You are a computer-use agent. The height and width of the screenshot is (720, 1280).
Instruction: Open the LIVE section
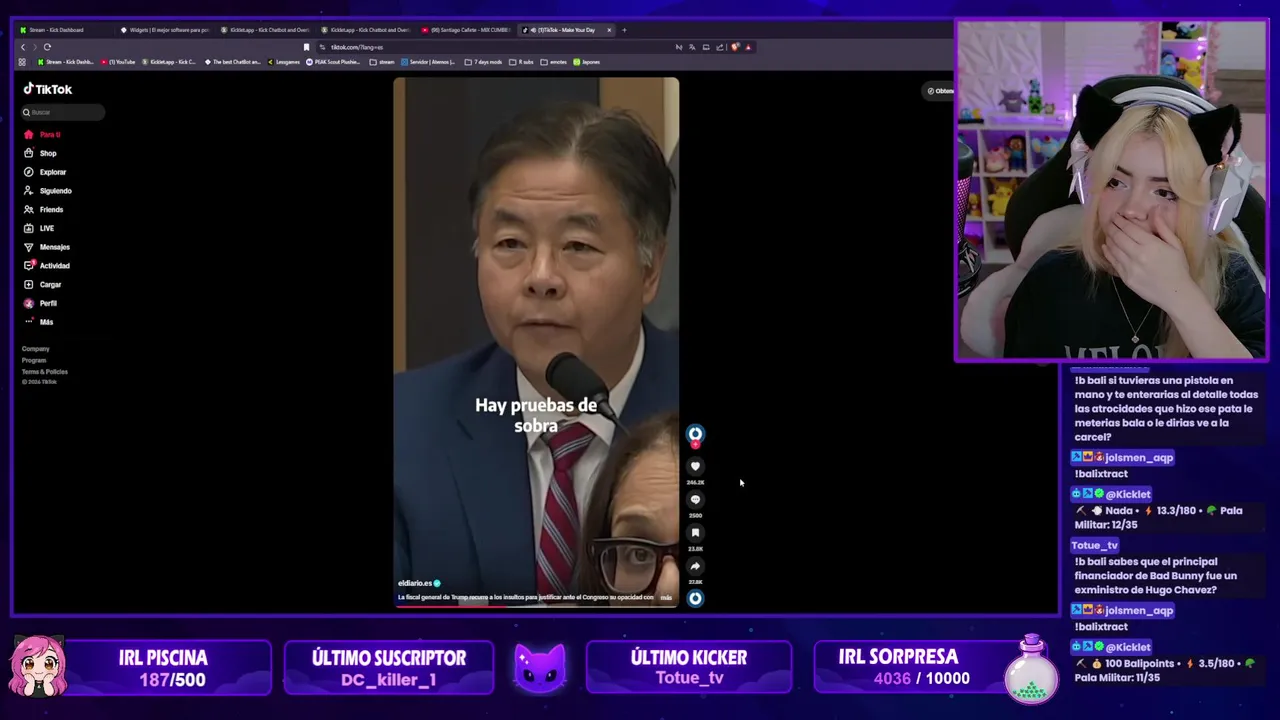(x=40, y=228)
